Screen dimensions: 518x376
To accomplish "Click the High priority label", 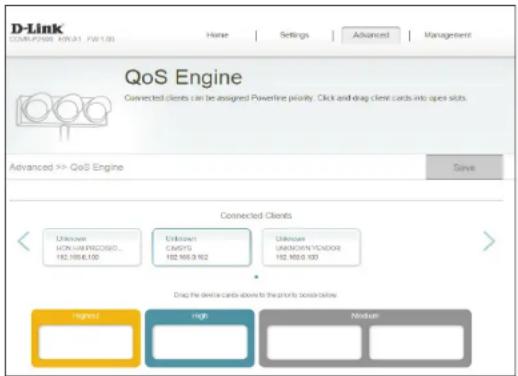I will [200, 316].
